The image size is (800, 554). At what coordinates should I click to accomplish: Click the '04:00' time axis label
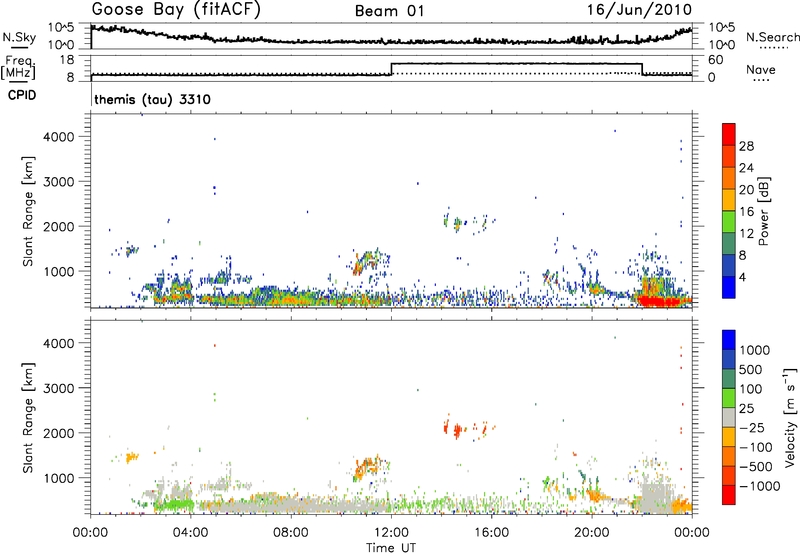click(x=191, y=533)
